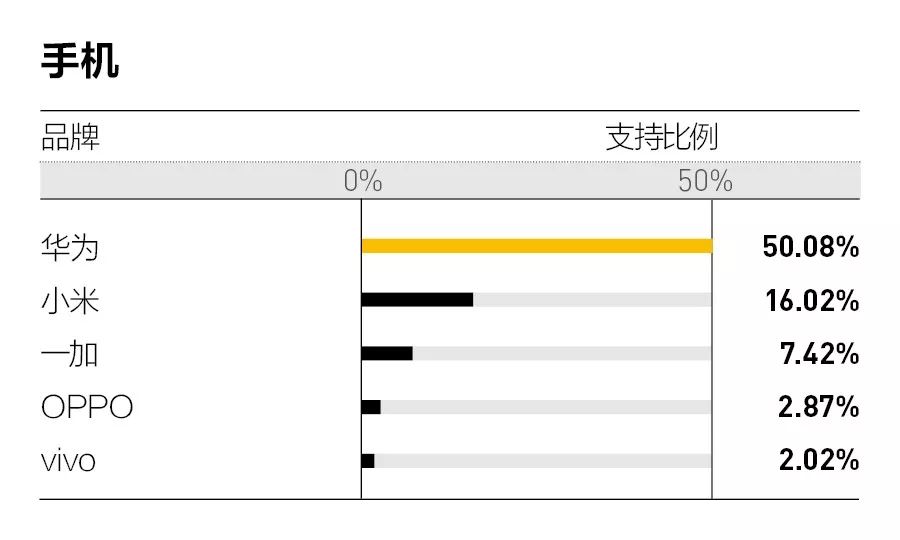Click the black 小米 bar
This screenshot has width=900, height=540.
[x=417, y=300]
